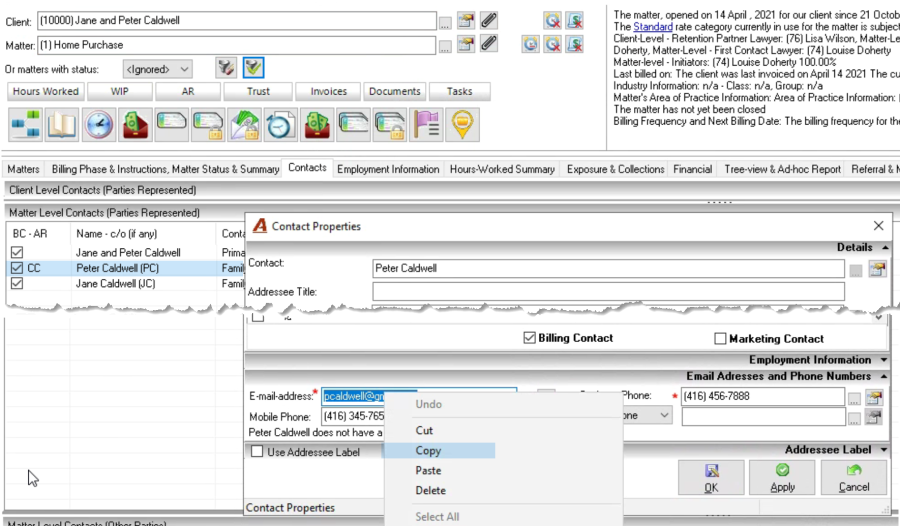Open the envelope with cash and padlock icon
900x526 pixels.
click(245, 125)
